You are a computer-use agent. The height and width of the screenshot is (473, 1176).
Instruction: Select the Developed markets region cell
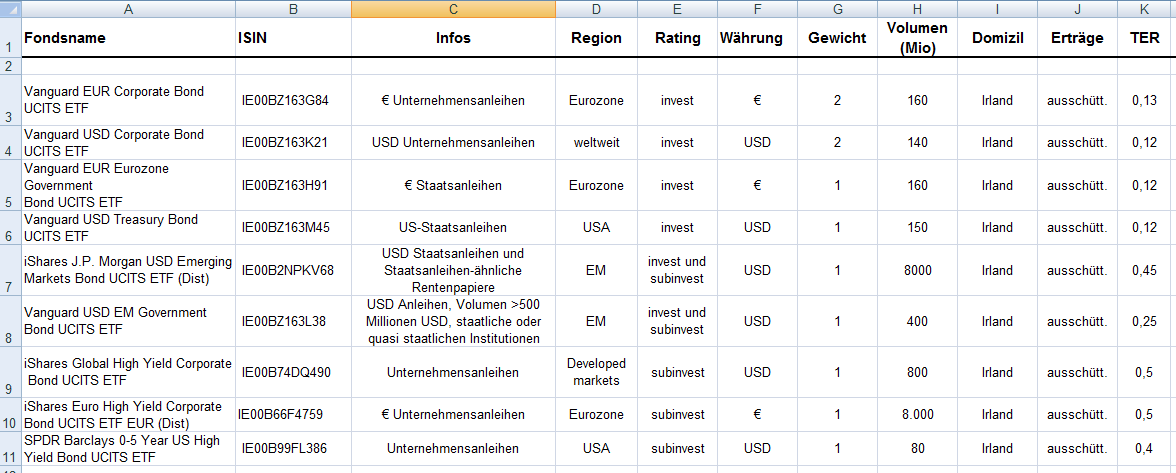coord(596,372)
